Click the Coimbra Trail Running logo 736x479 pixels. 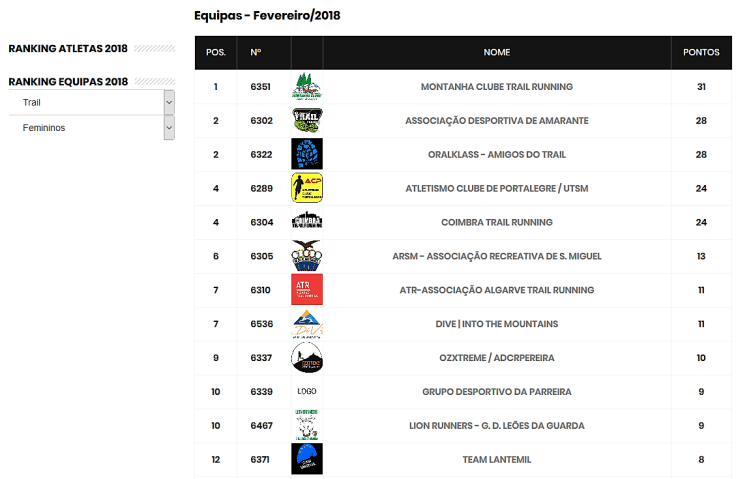[x=307, y=222]
